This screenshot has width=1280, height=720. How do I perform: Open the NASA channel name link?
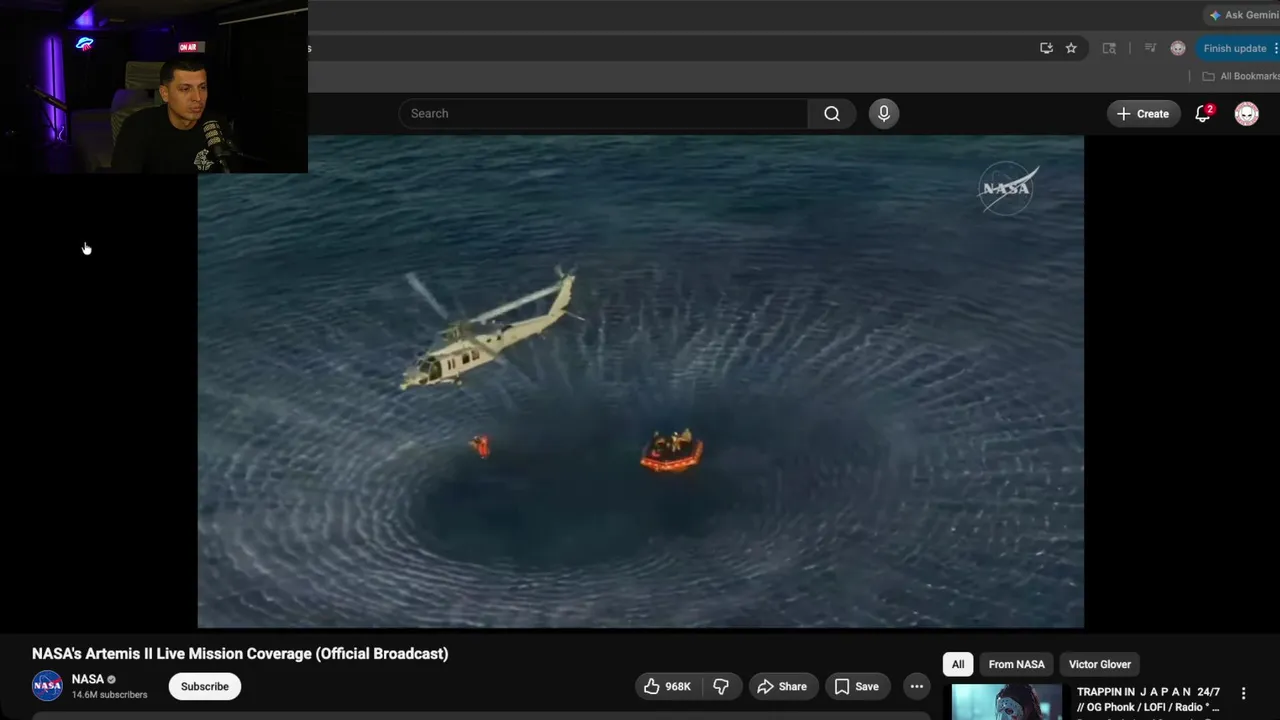pos(88,679)
